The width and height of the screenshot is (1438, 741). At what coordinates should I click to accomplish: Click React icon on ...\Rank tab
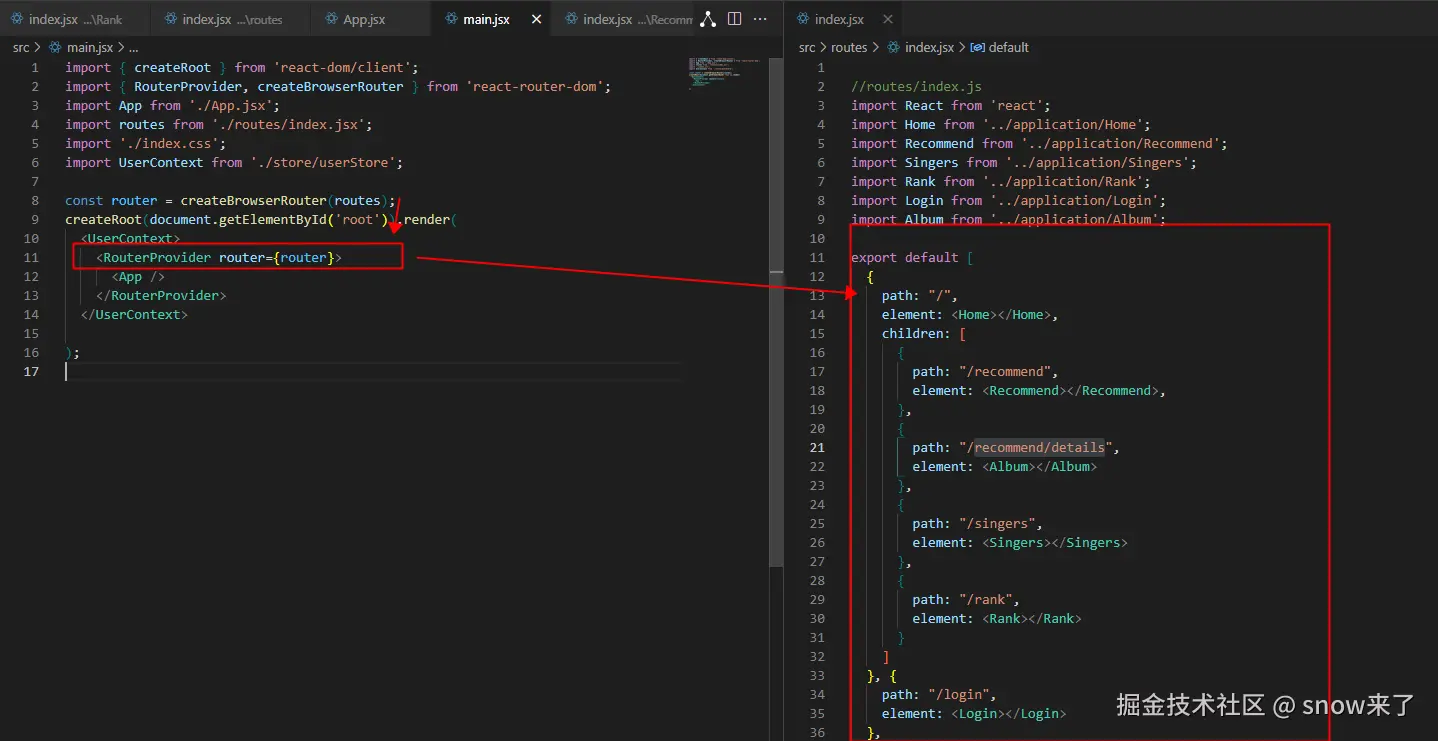[17, 19]
